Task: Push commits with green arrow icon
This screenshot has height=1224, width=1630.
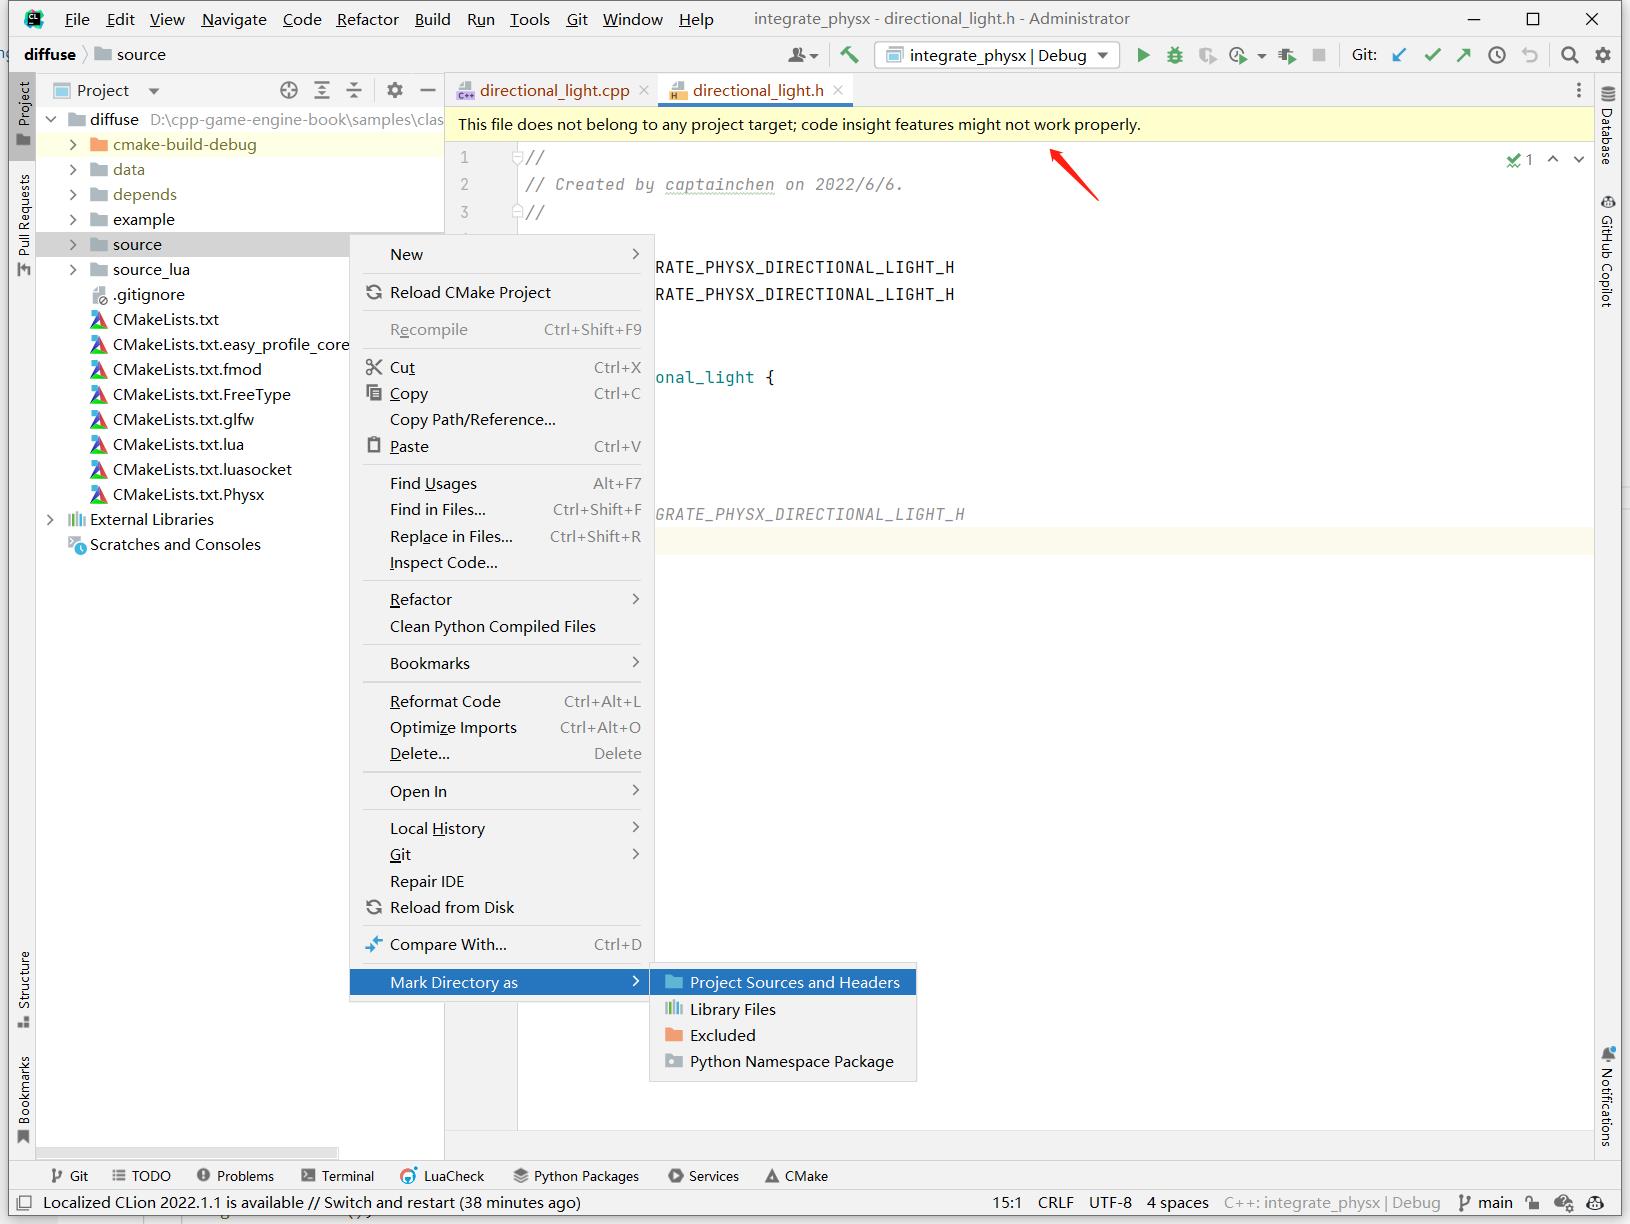Action: [1464, 55]
